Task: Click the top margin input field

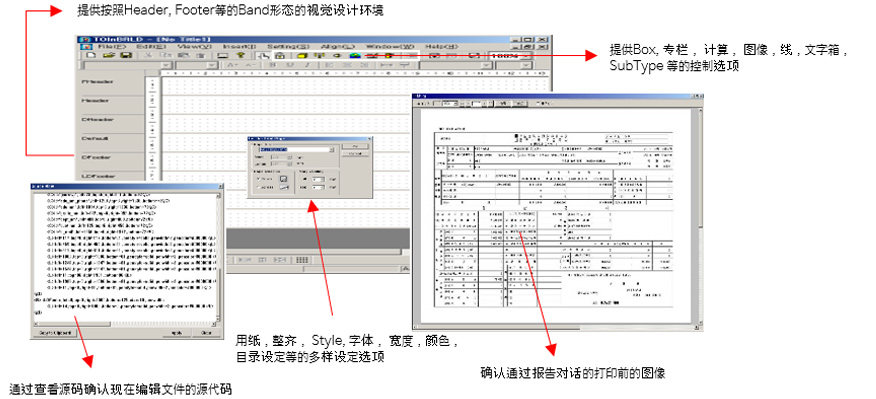Action: point(318,179)
